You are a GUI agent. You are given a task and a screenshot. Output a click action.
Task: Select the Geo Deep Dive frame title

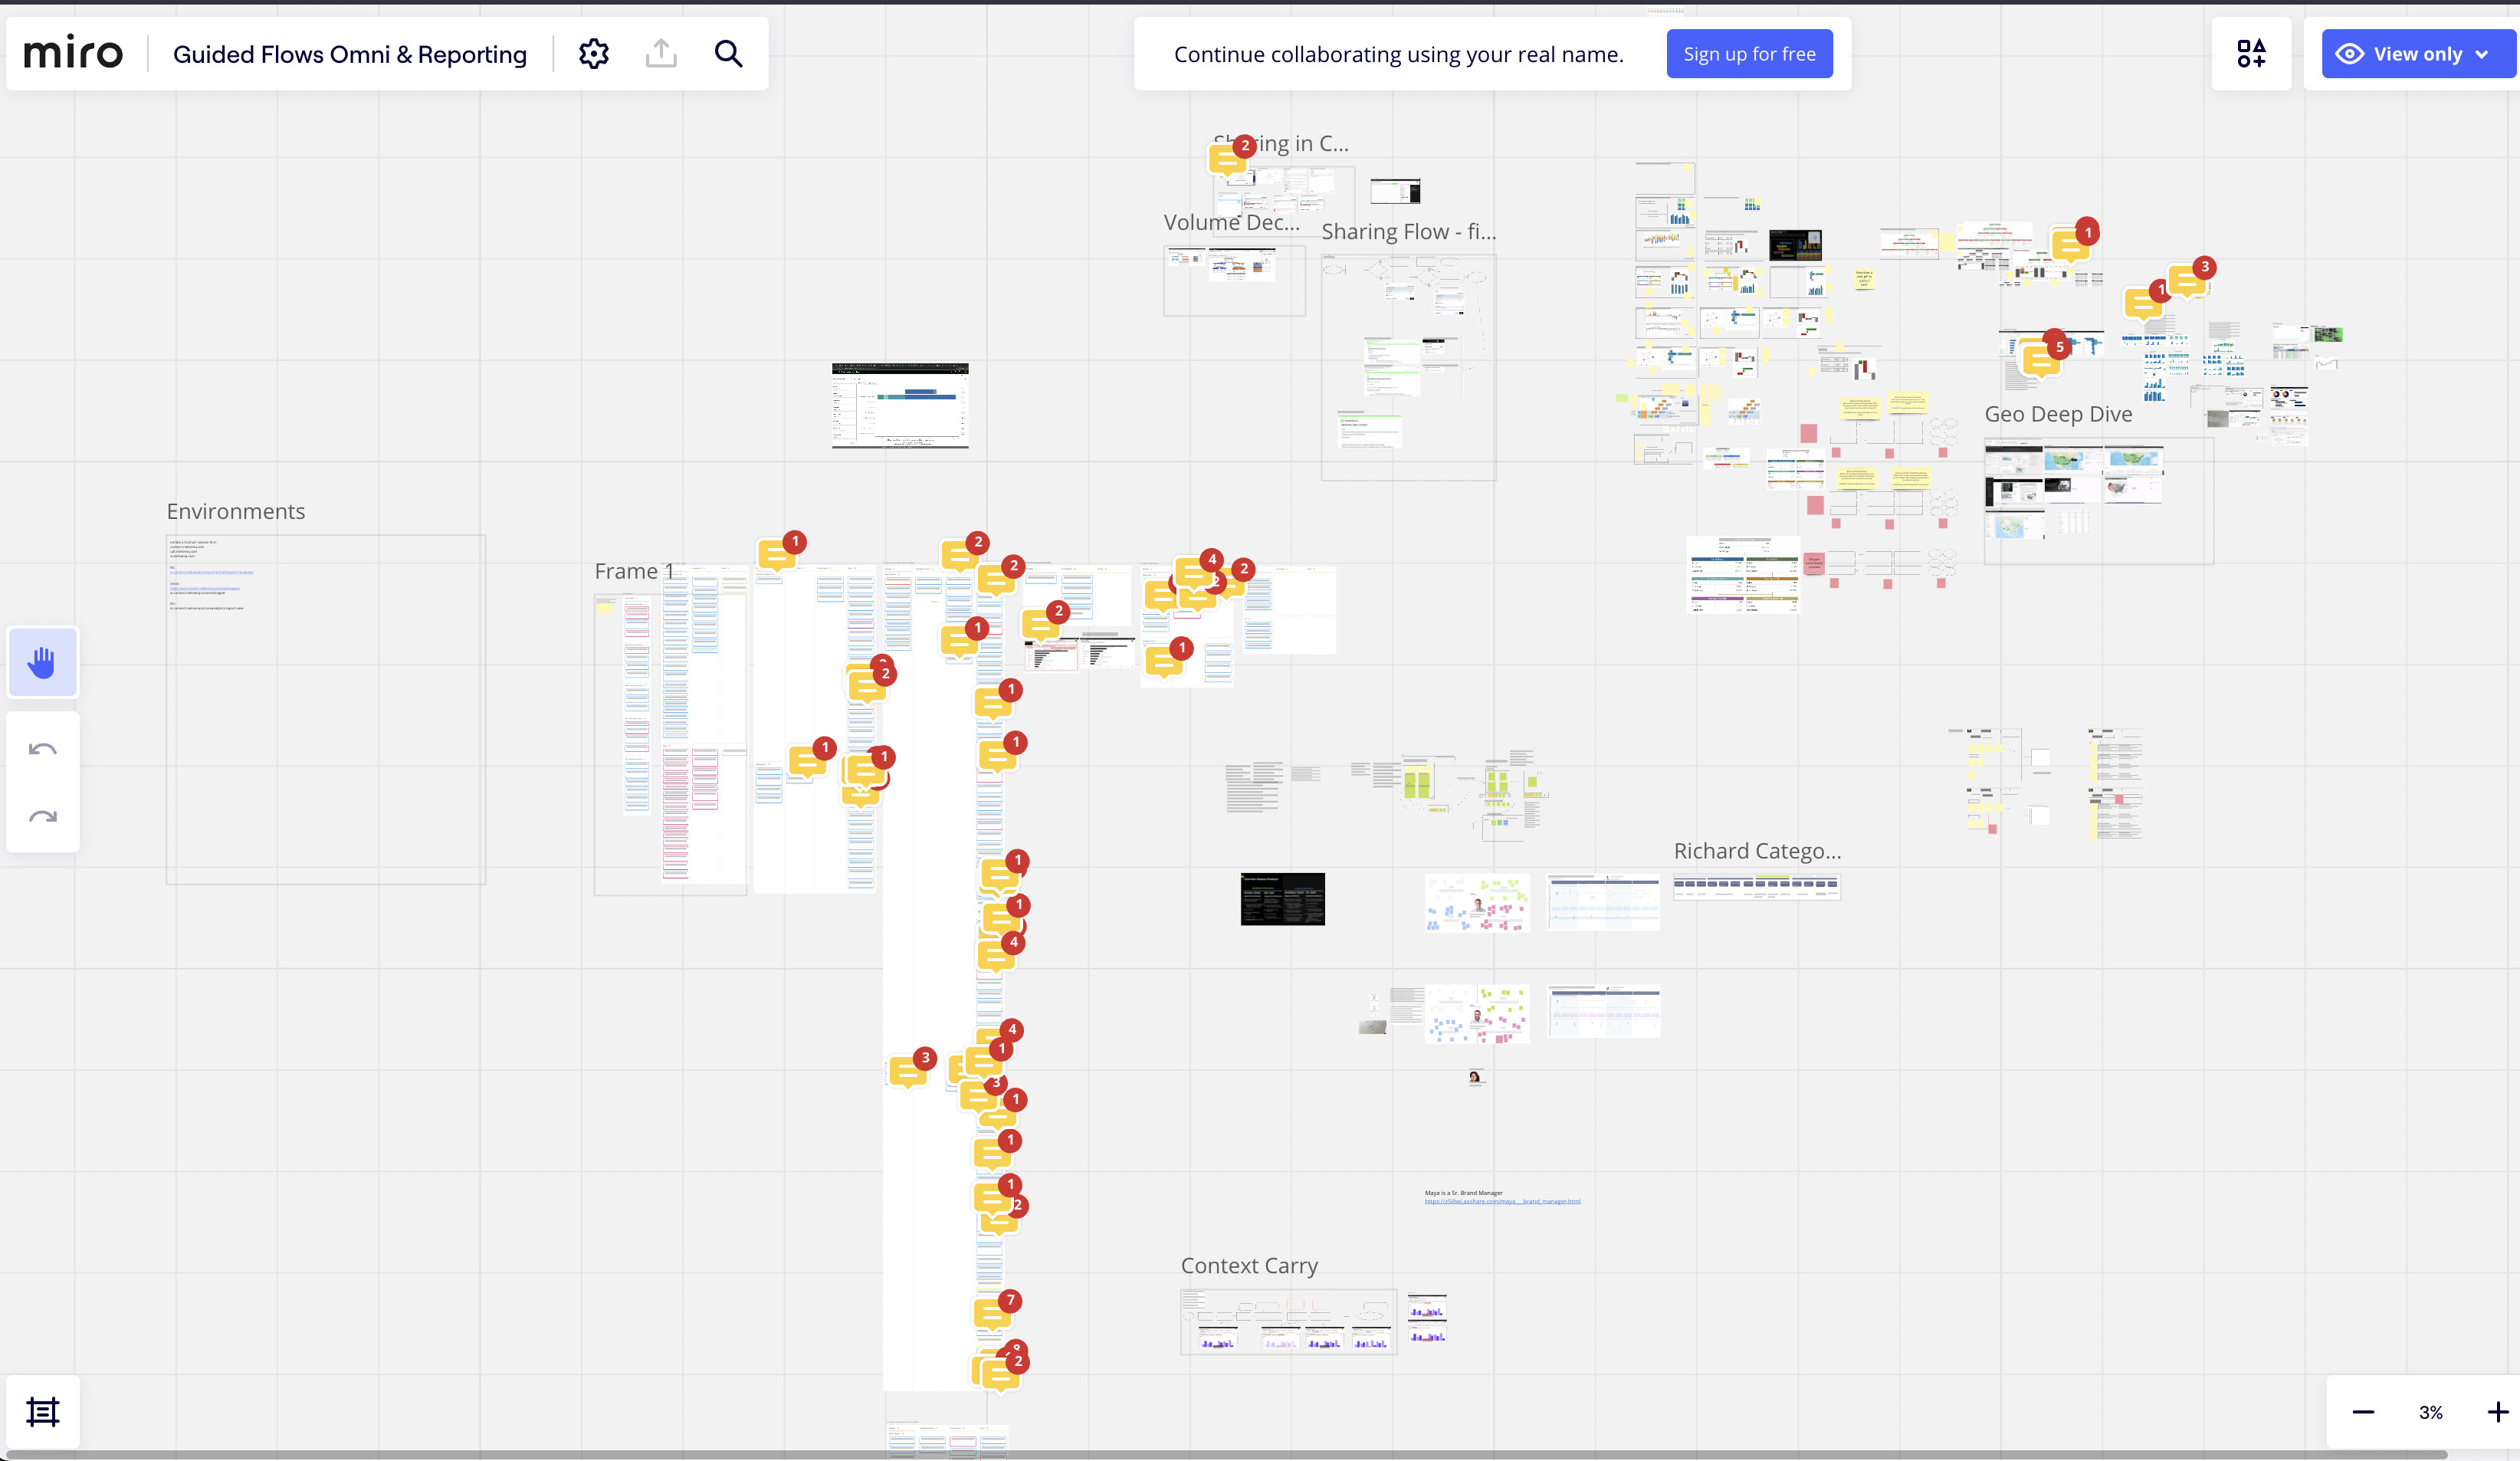[2058, 414]
